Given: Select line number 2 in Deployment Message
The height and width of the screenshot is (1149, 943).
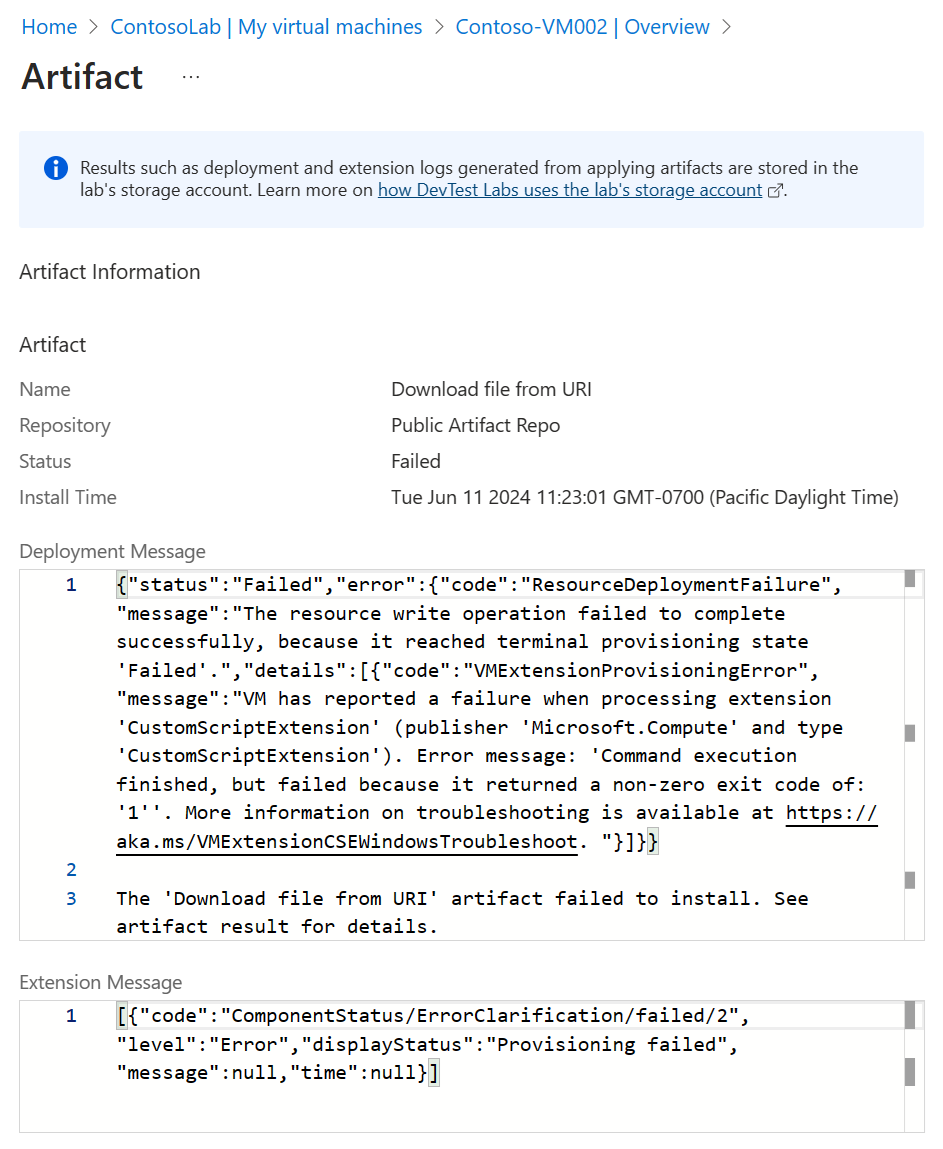Looking at the screenshot, I should 71,870.
